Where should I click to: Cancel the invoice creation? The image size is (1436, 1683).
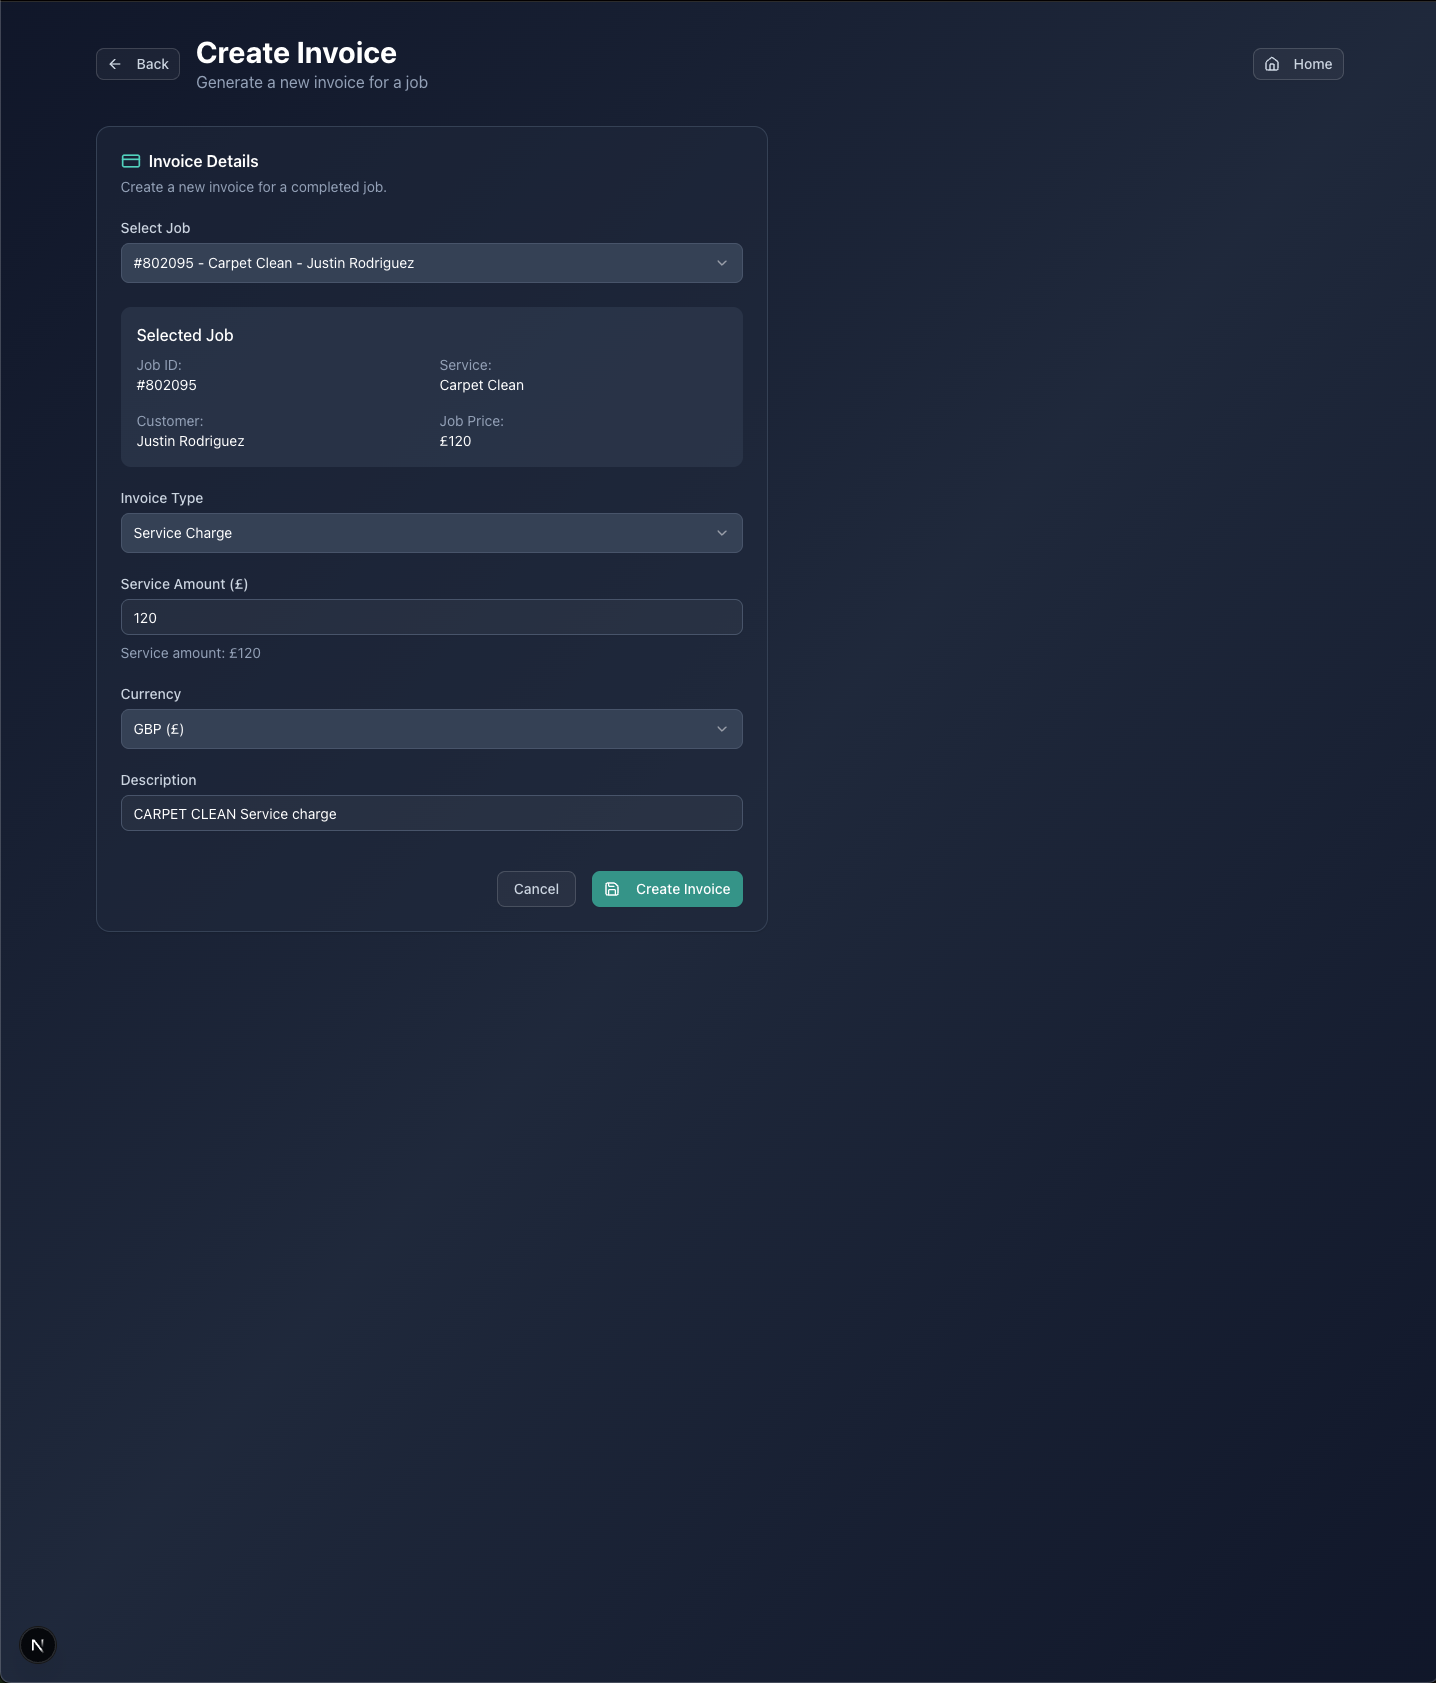pyautogui.click(x=536, y=889)
